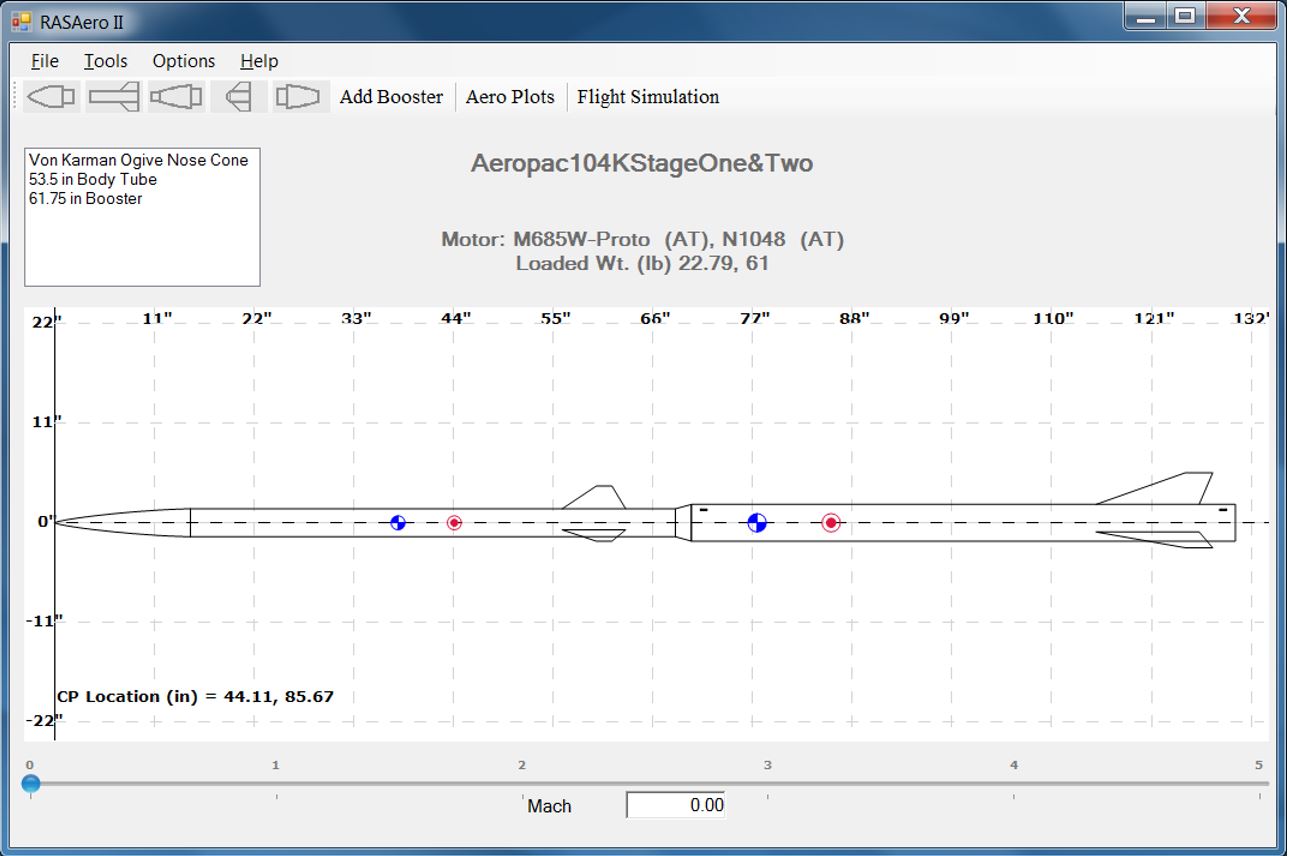Screen dimensions: 1290x856
Task: Click the blue sustainer CG marker
Action: (x=398, y=522)
